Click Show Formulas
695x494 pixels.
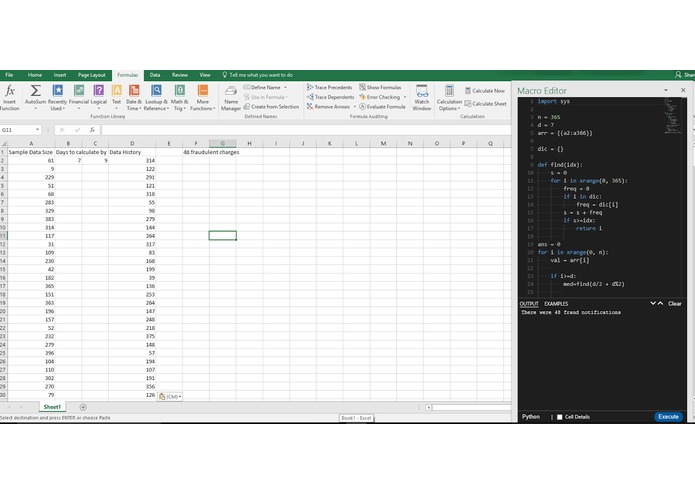(x=380, y=87)
